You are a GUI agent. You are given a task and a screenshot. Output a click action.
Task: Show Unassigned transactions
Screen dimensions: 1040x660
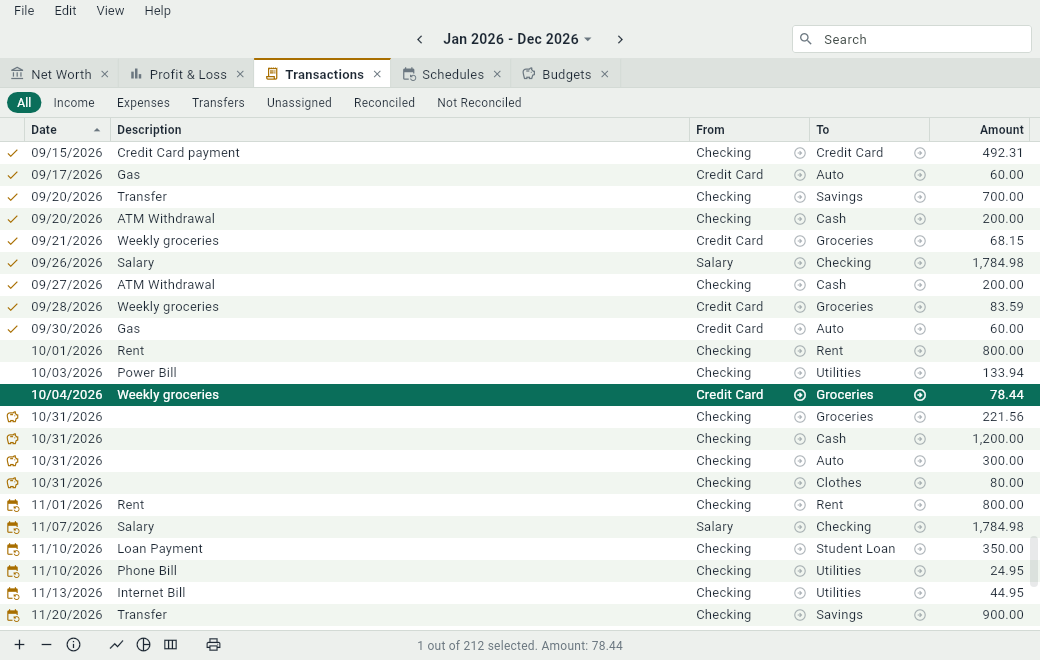pyautogui.click(x=299, y=103)
